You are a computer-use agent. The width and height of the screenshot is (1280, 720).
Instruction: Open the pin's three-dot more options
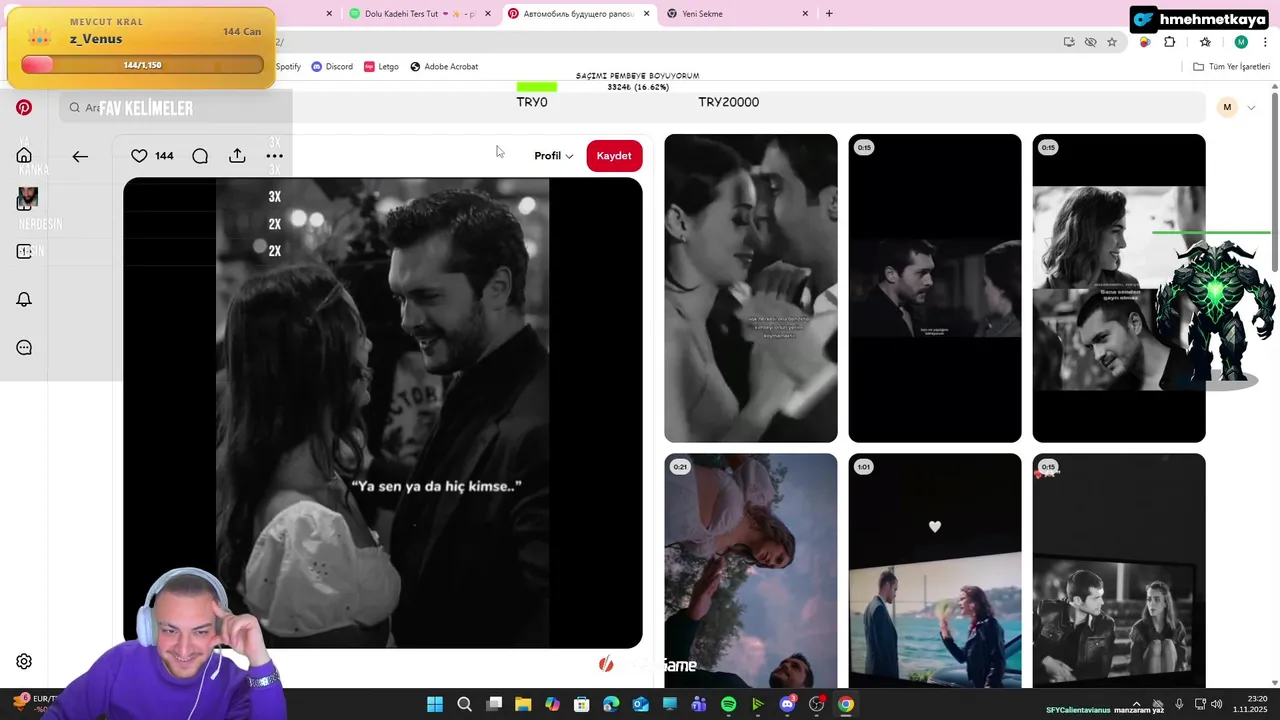(x=274, y=156)
